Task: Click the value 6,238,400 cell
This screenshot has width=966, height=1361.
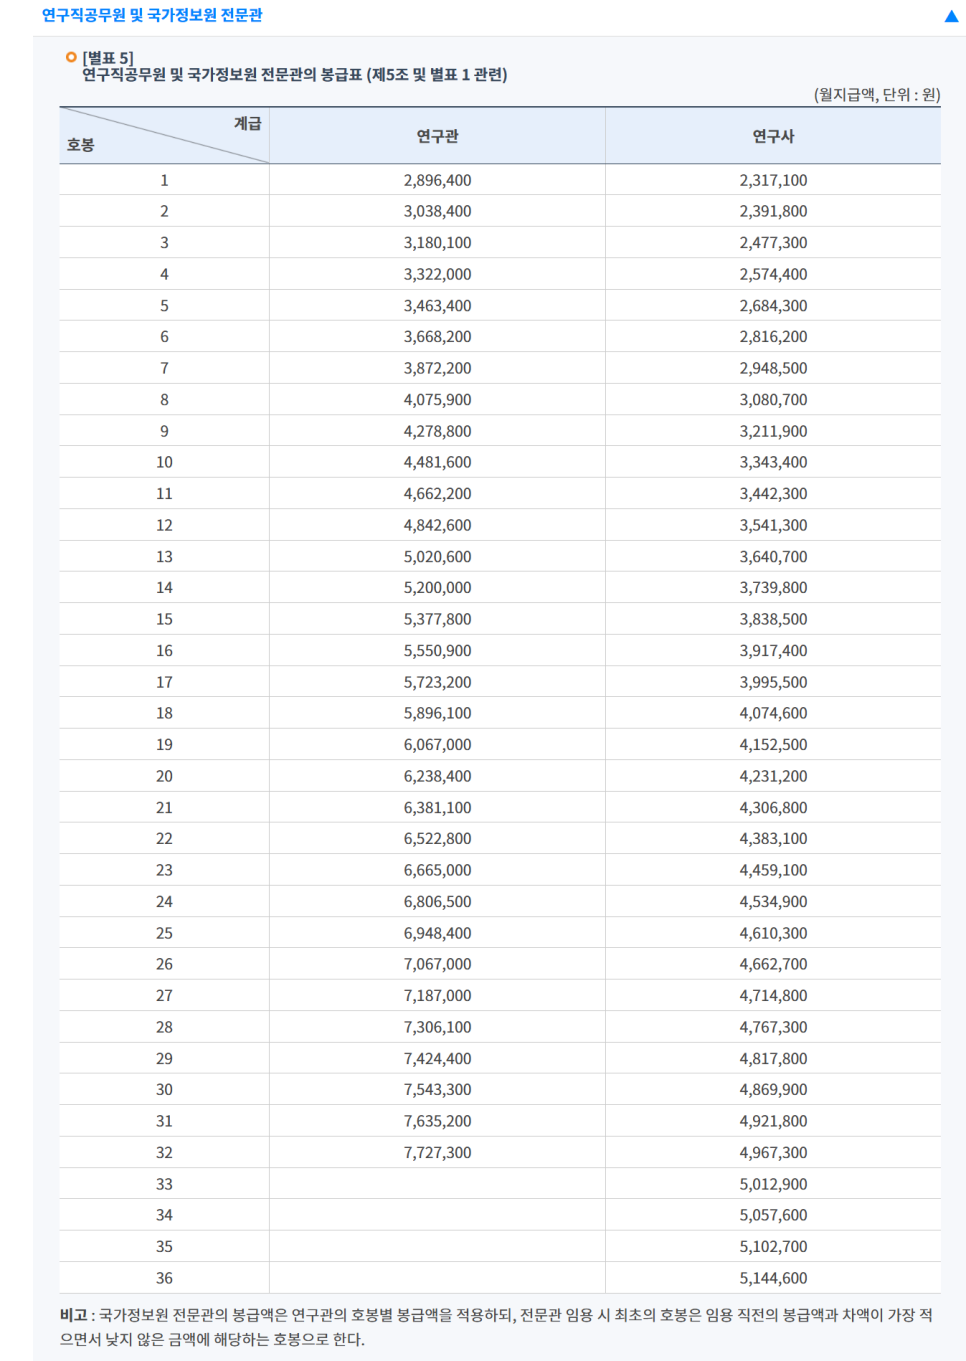Action: [437, 776]
